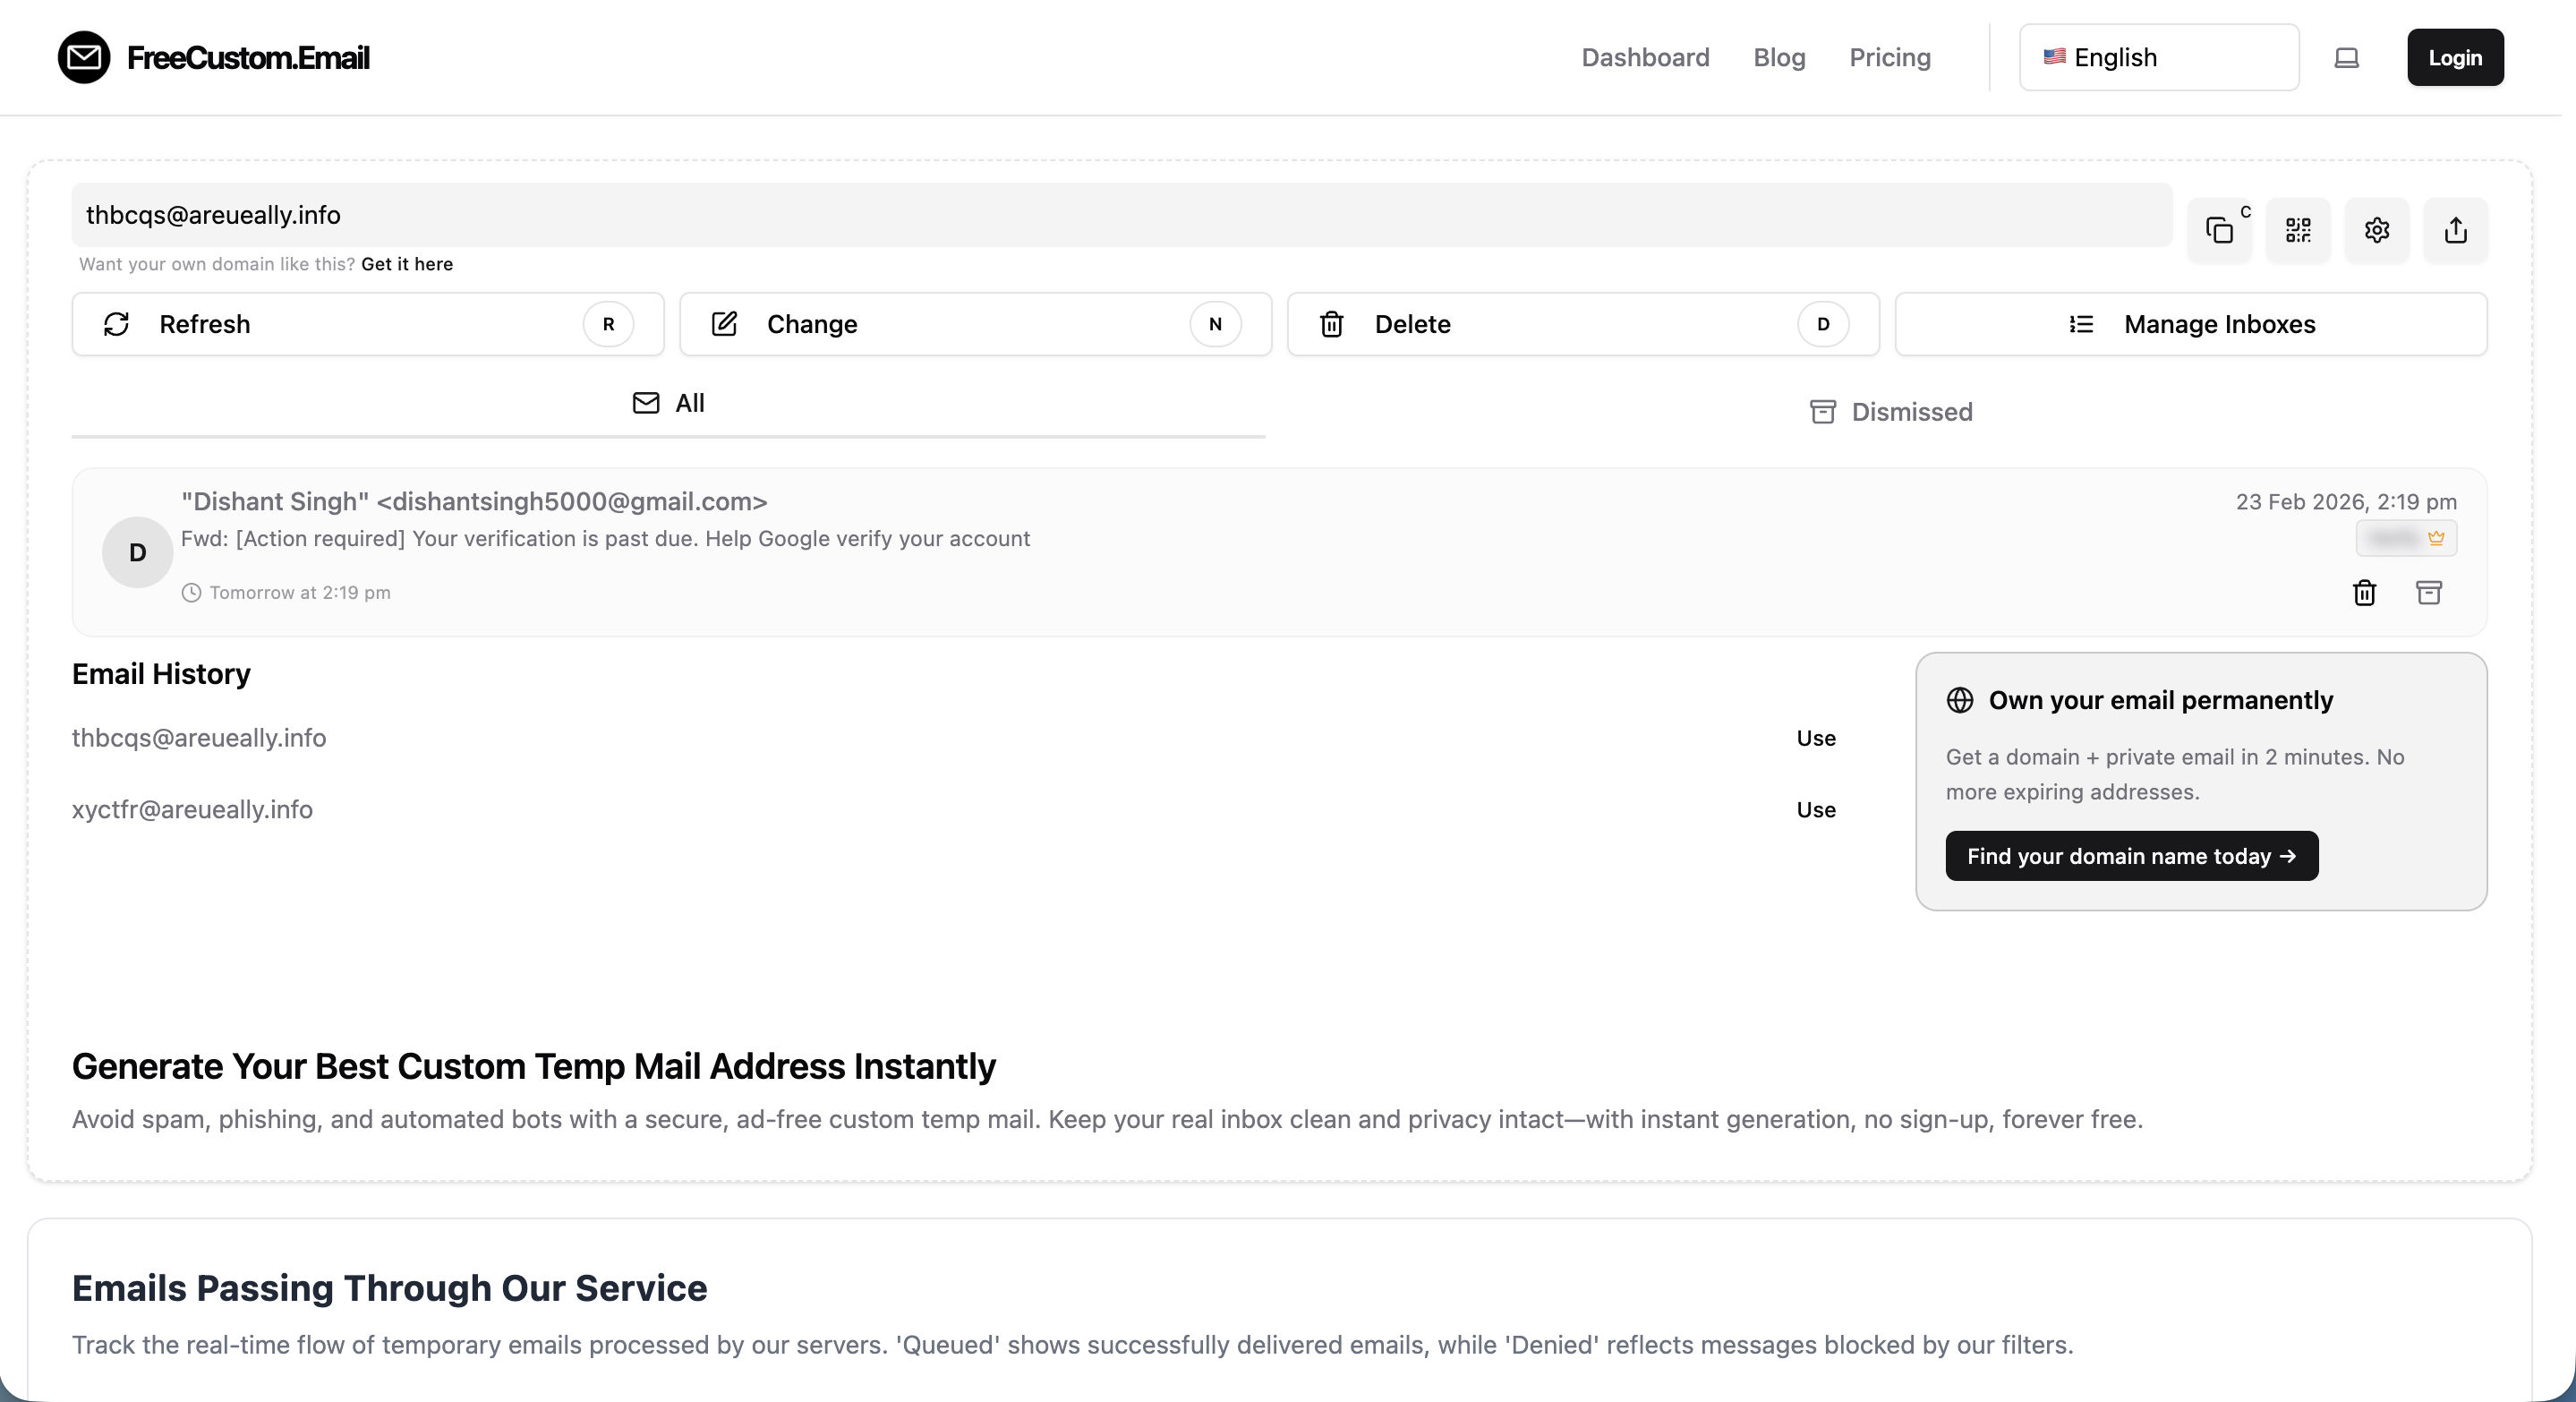Open the English language selector
Viewport: 2576px width, 1402px height.
[2158, 57]
